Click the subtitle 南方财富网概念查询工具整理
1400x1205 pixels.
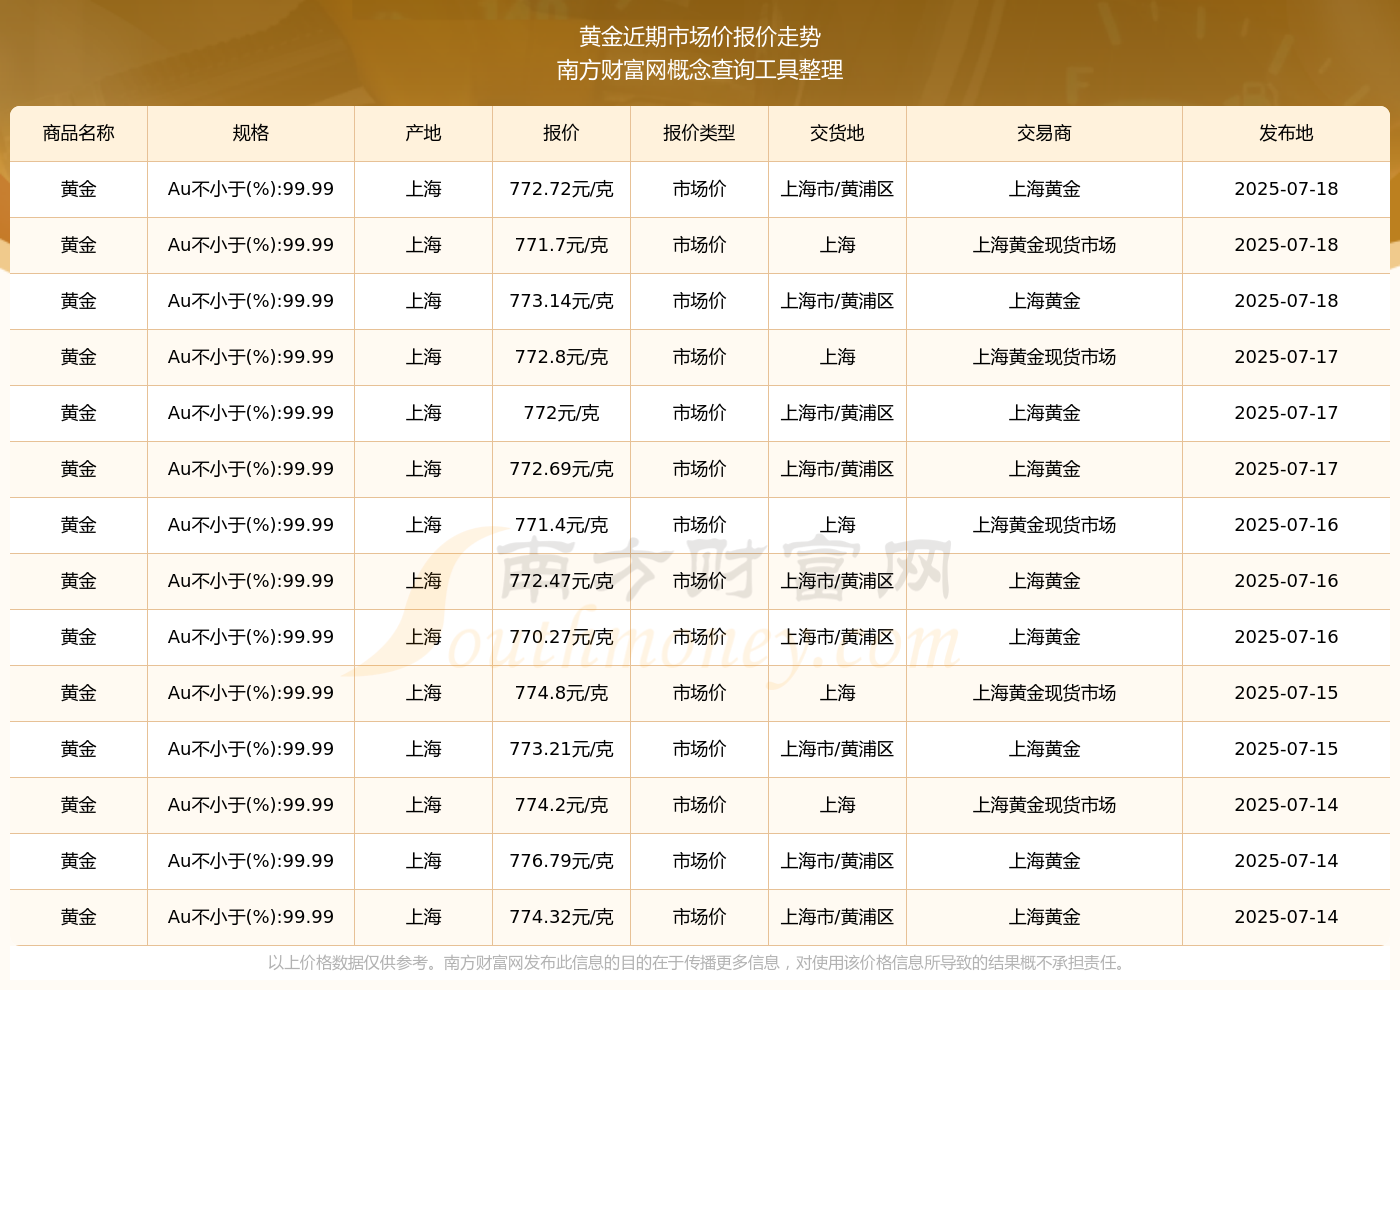click(700, 70)
